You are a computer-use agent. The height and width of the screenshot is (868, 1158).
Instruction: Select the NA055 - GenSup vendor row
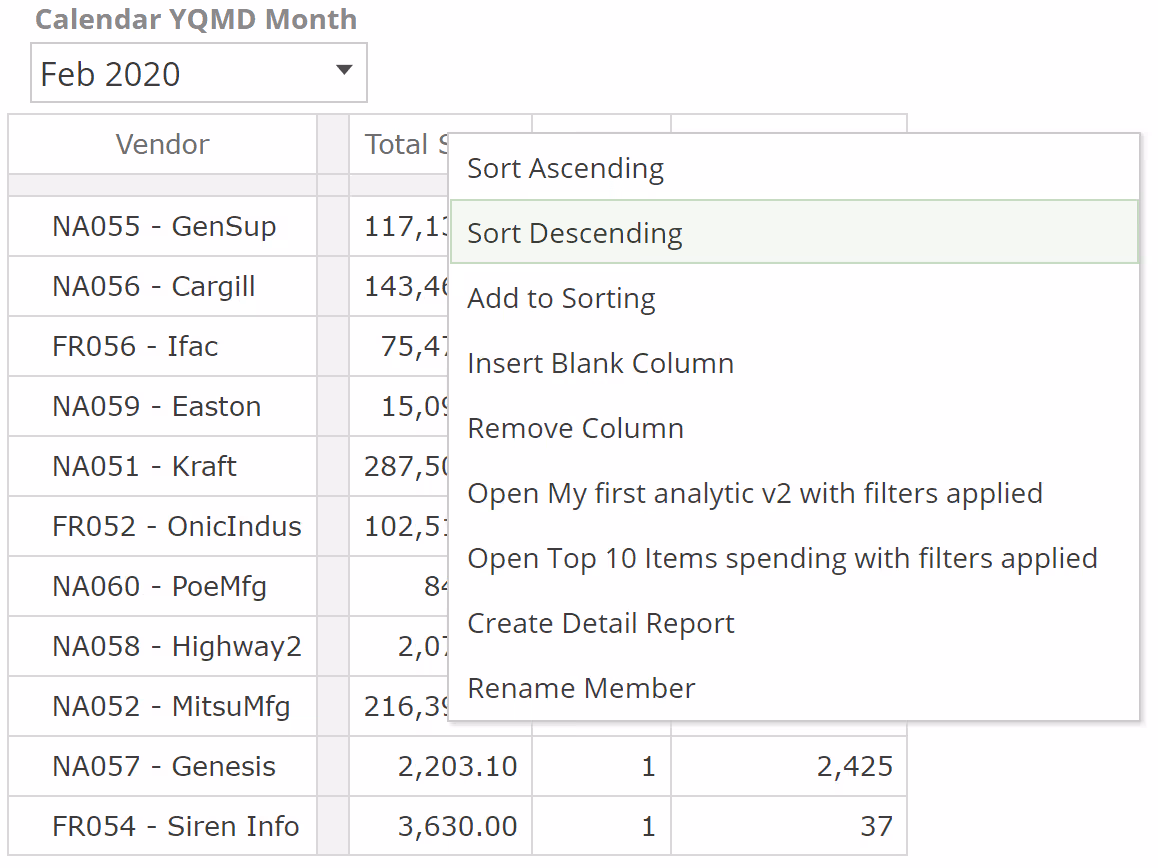[x=163, y=227]
